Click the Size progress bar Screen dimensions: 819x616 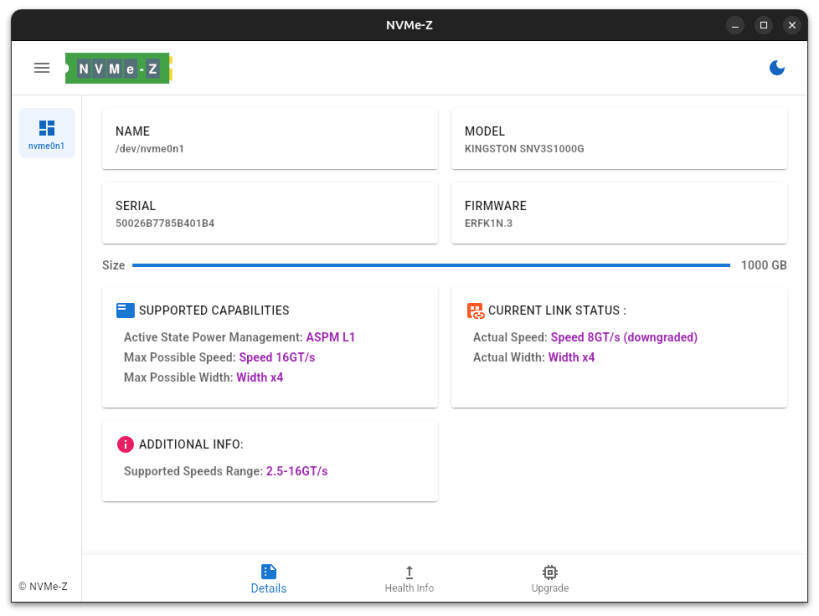(x=431, y=265)
